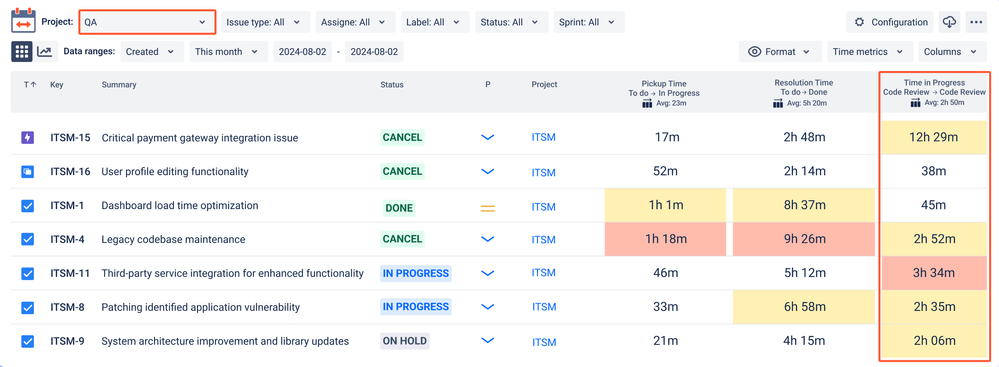Switch to the line chart view icon
Viewport: 999px width, 367px height.
tap(45, 52)
